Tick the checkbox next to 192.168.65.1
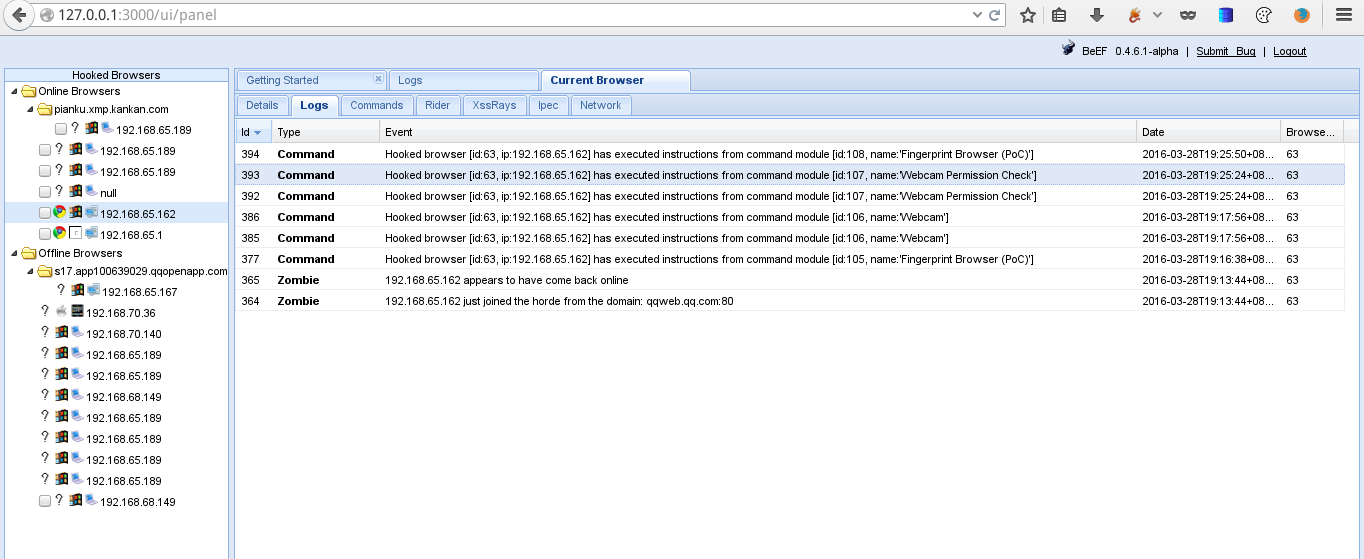Screen dimensions: 1364x559 point(45,234)
